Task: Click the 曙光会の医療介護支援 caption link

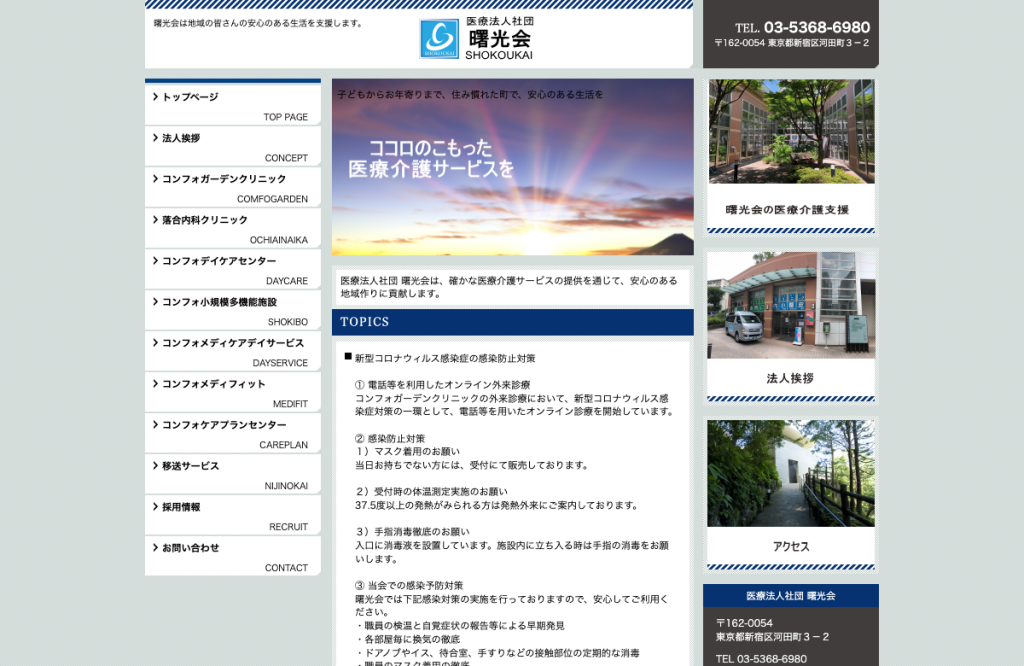Action: coord(787,210)
